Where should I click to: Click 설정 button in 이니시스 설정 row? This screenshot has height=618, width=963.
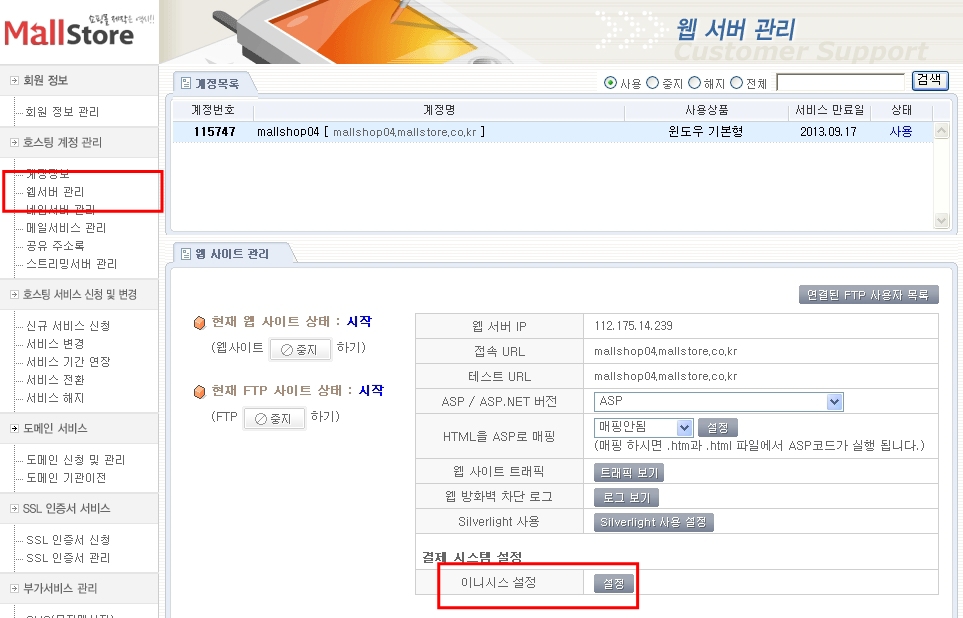(614, 584)
